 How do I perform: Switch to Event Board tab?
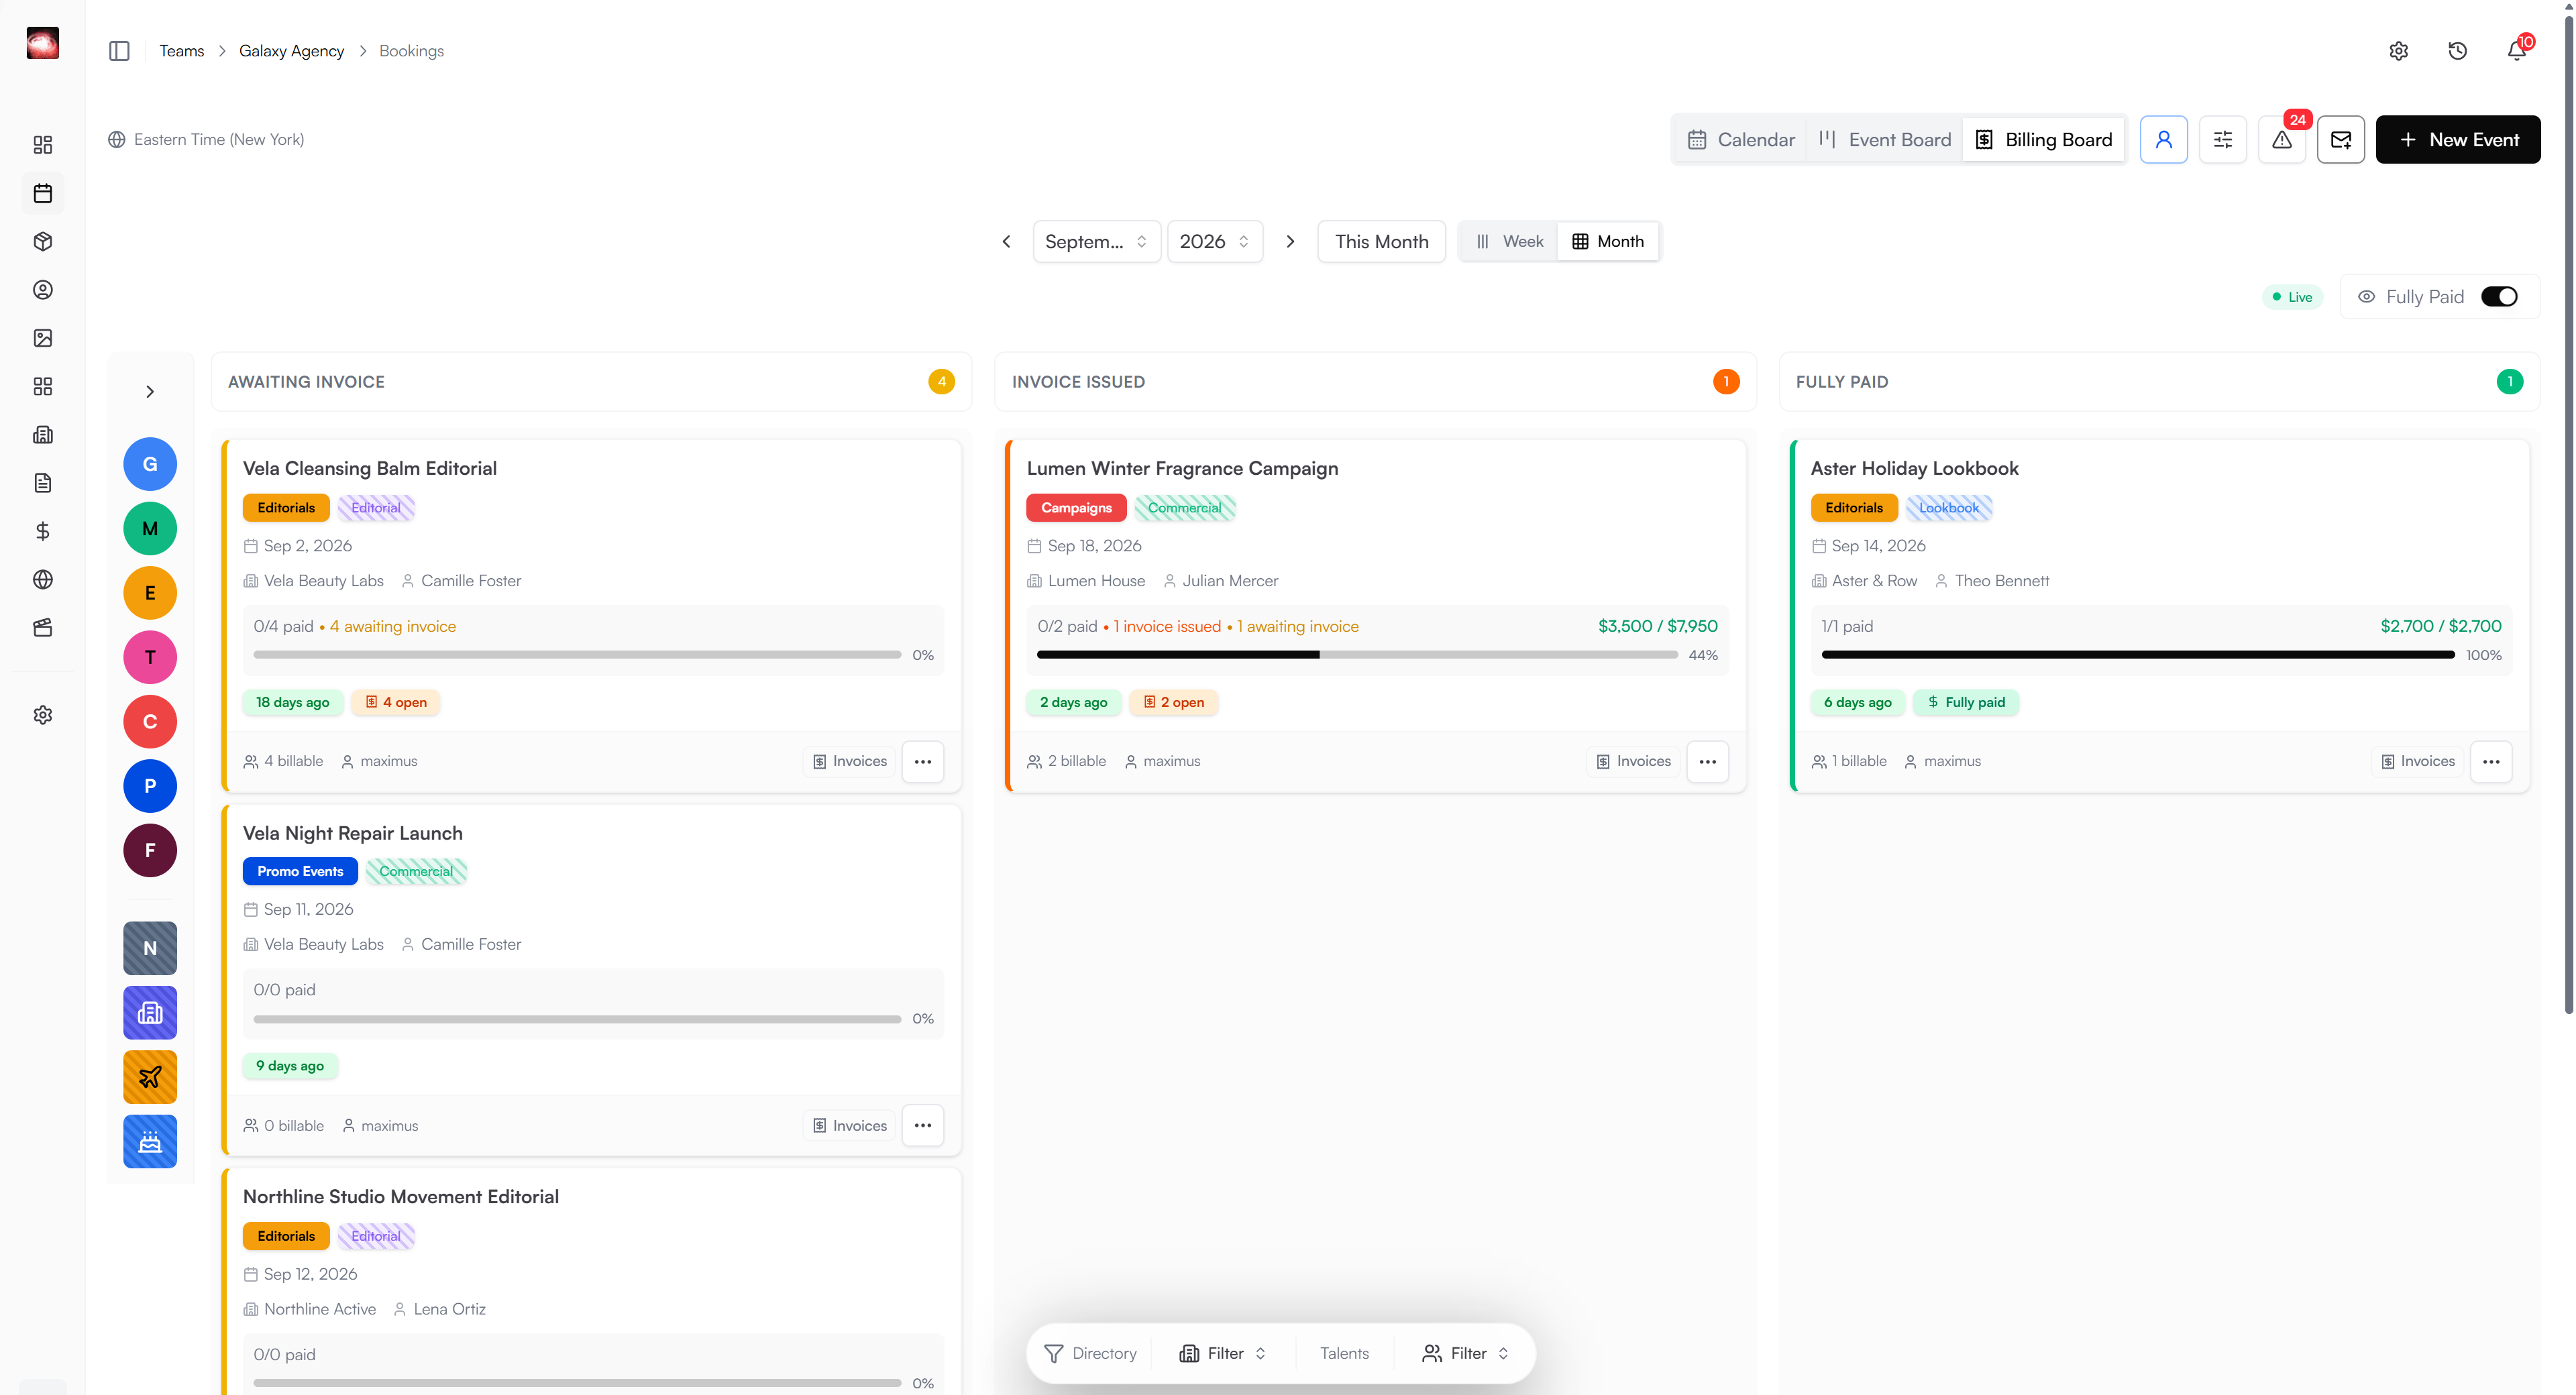point(1884,139)
